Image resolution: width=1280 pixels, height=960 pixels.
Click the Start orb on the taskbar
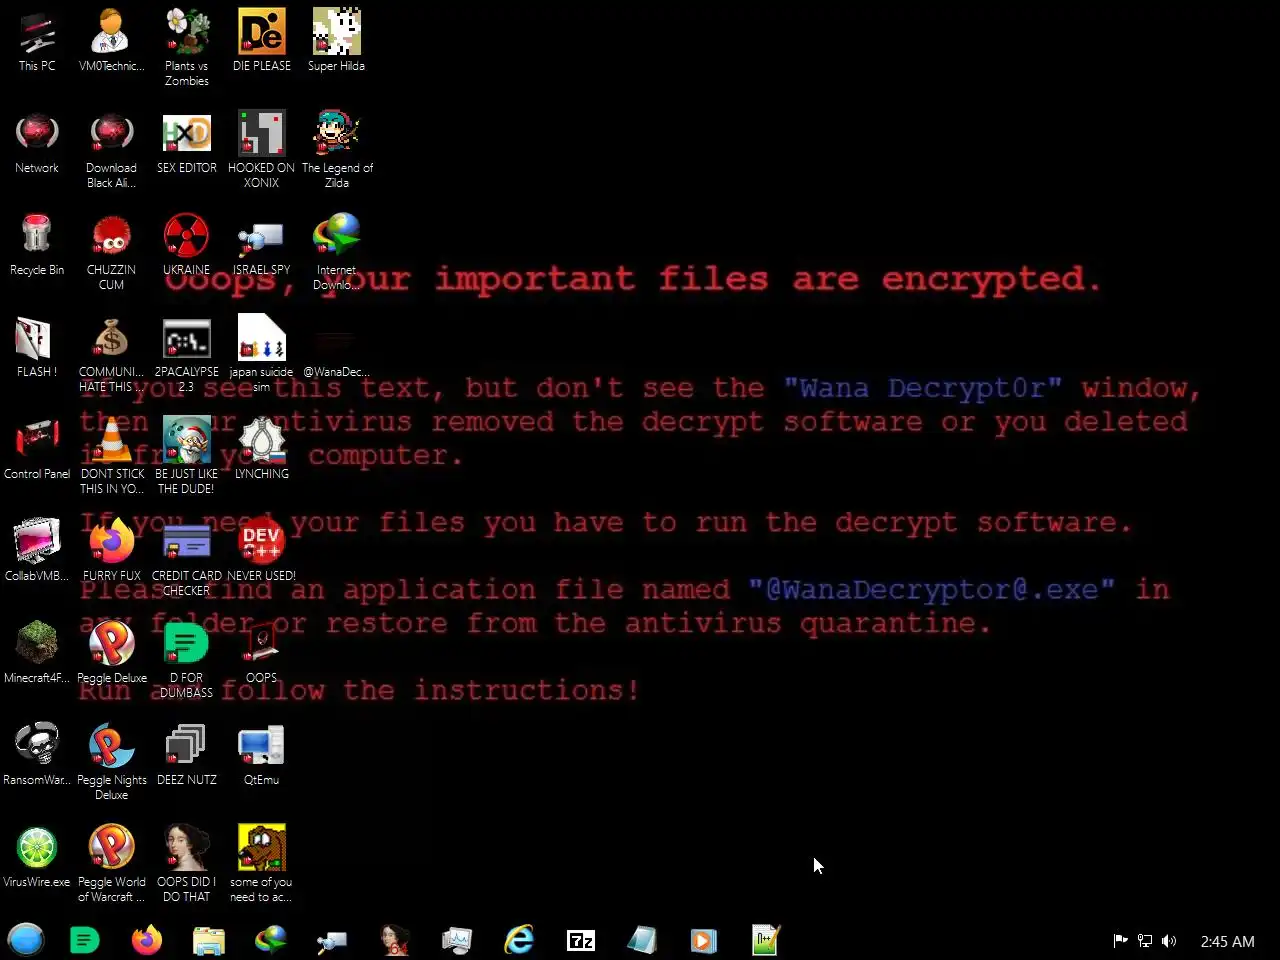click(26, 940)
